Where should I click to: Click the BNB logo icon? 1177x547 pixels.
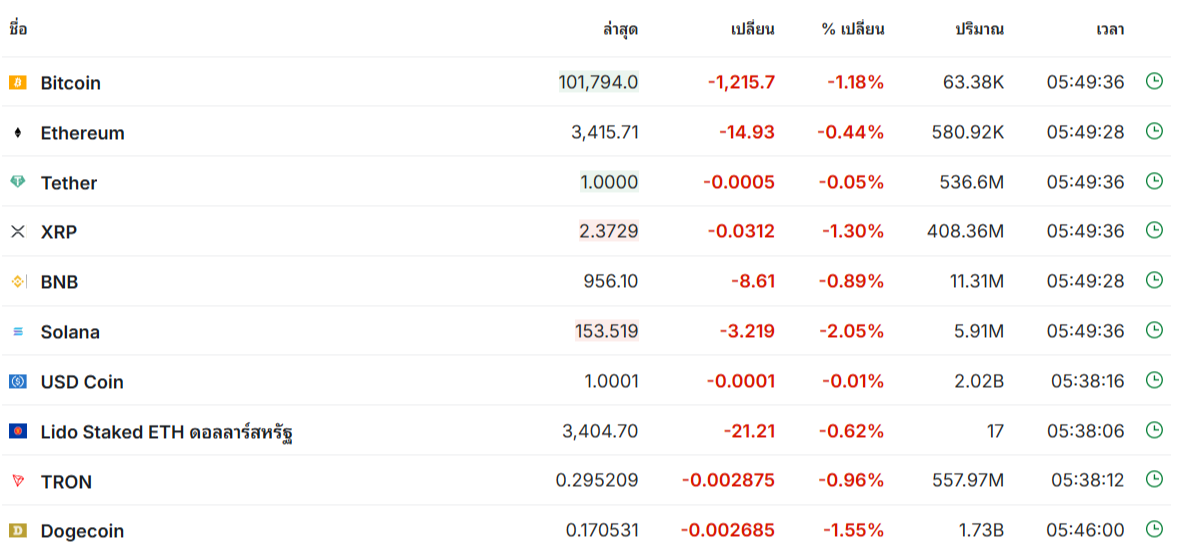coord(18,282)
